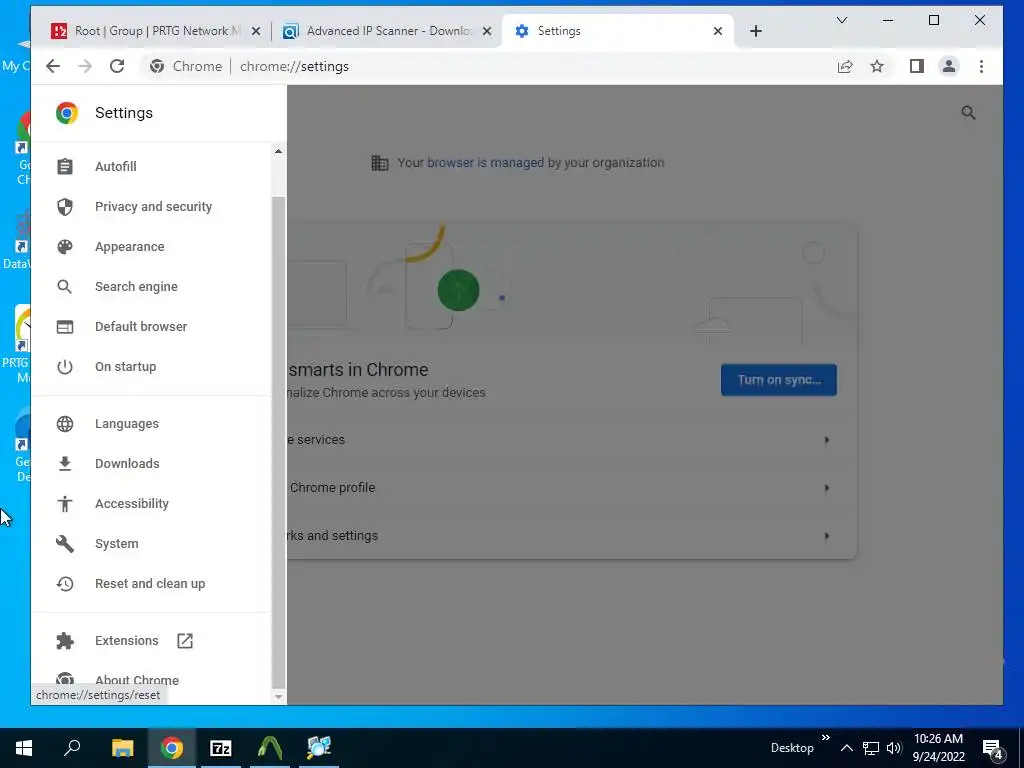Close the Settings tab
1024x768 pixels.
pyautogui.click(x=718, y=31)
